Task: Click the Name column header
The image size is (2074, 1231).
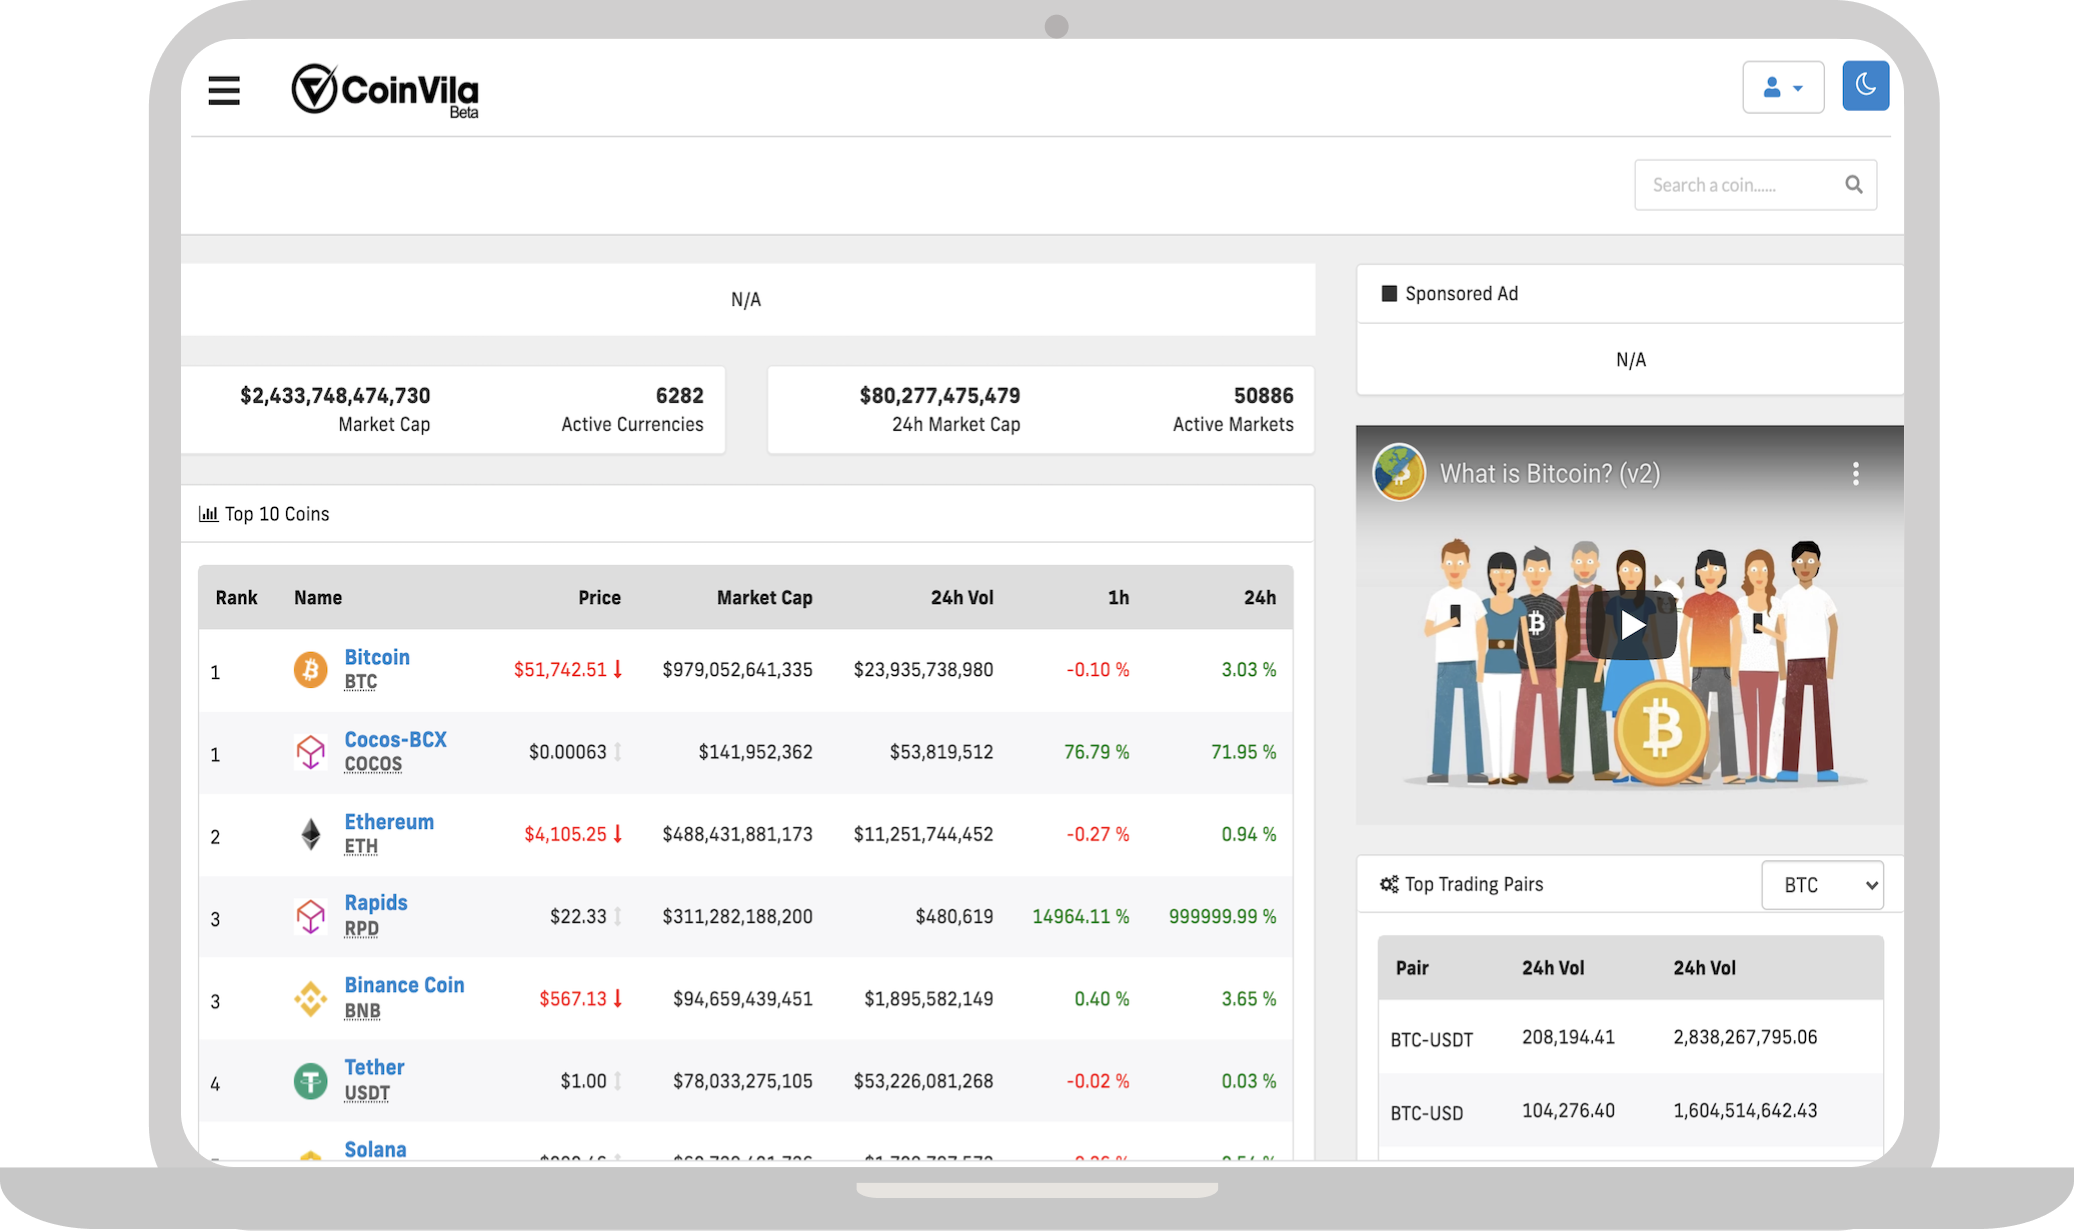Action: (x=318, y=598)
